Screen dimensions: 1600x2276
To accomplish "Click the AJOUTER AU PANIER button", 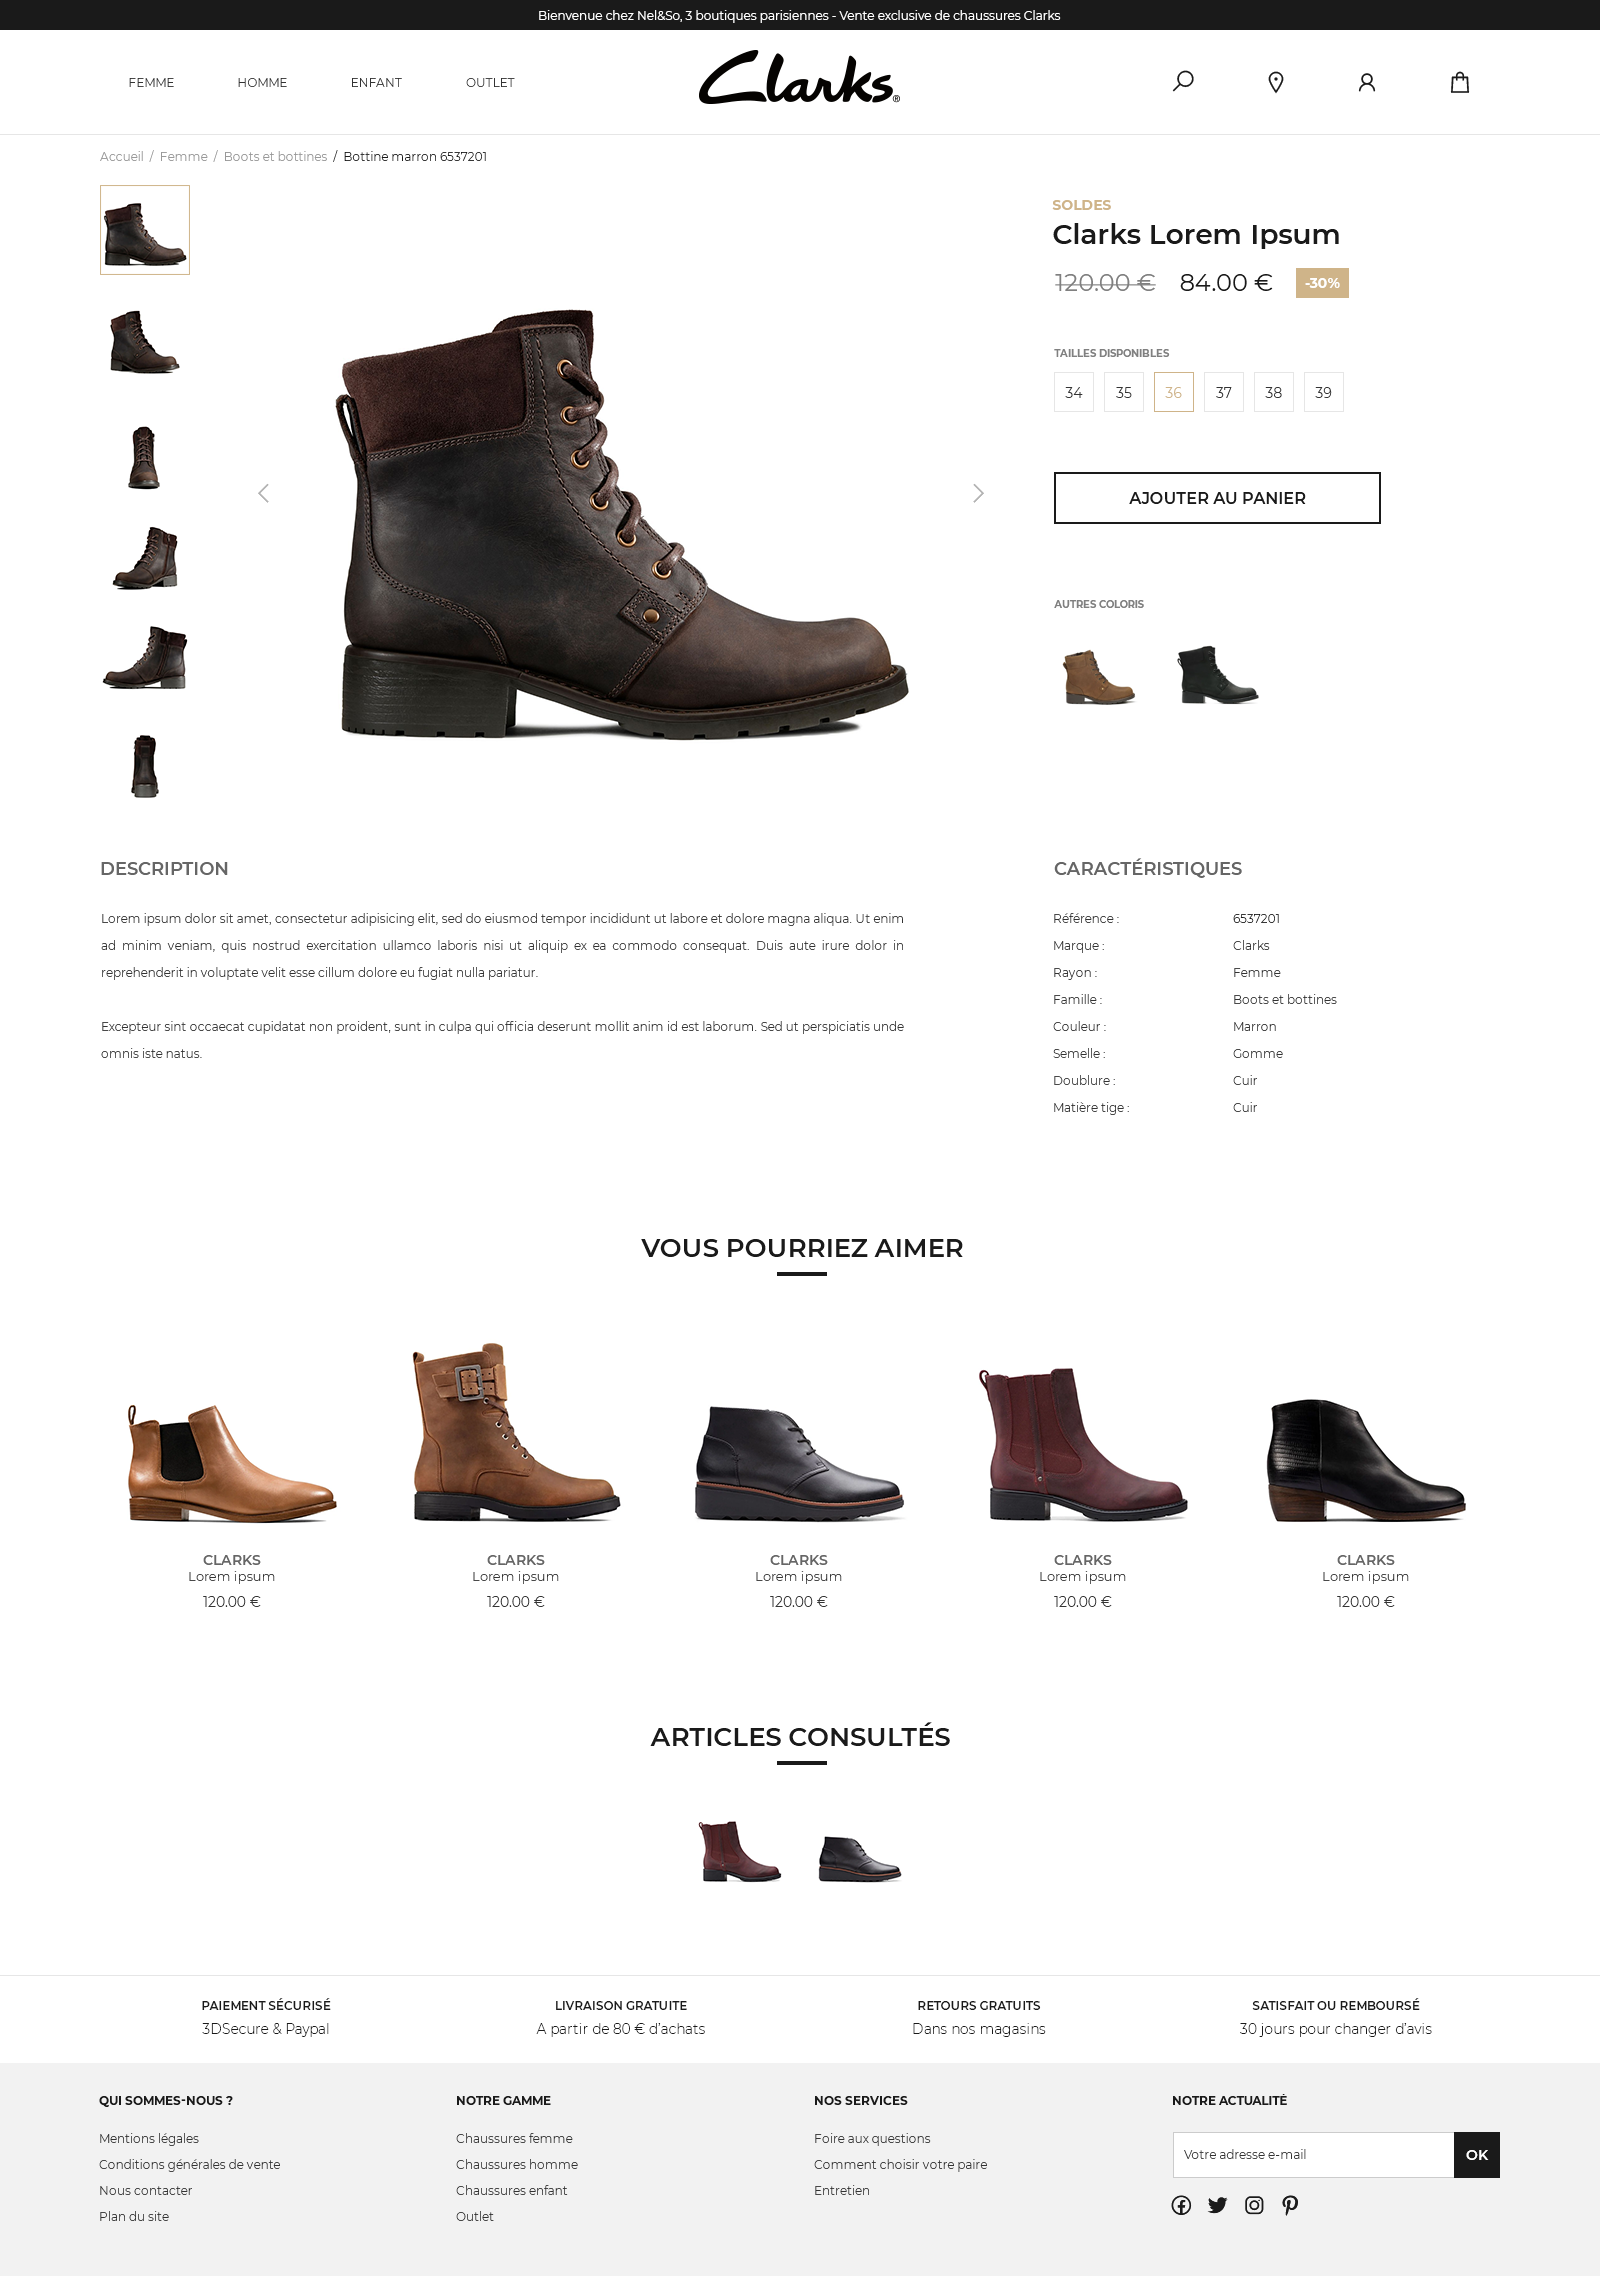I will [1217, 498].
